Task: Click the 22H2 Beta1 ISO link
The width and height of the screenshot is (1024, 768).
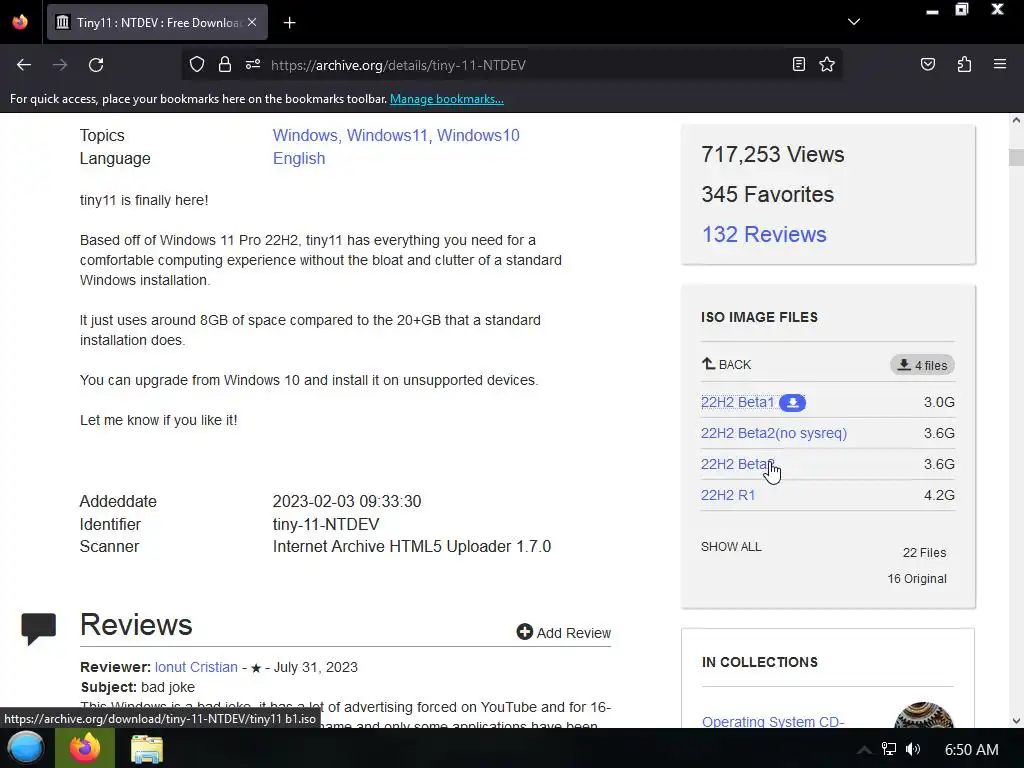Action: coord(737,402)
